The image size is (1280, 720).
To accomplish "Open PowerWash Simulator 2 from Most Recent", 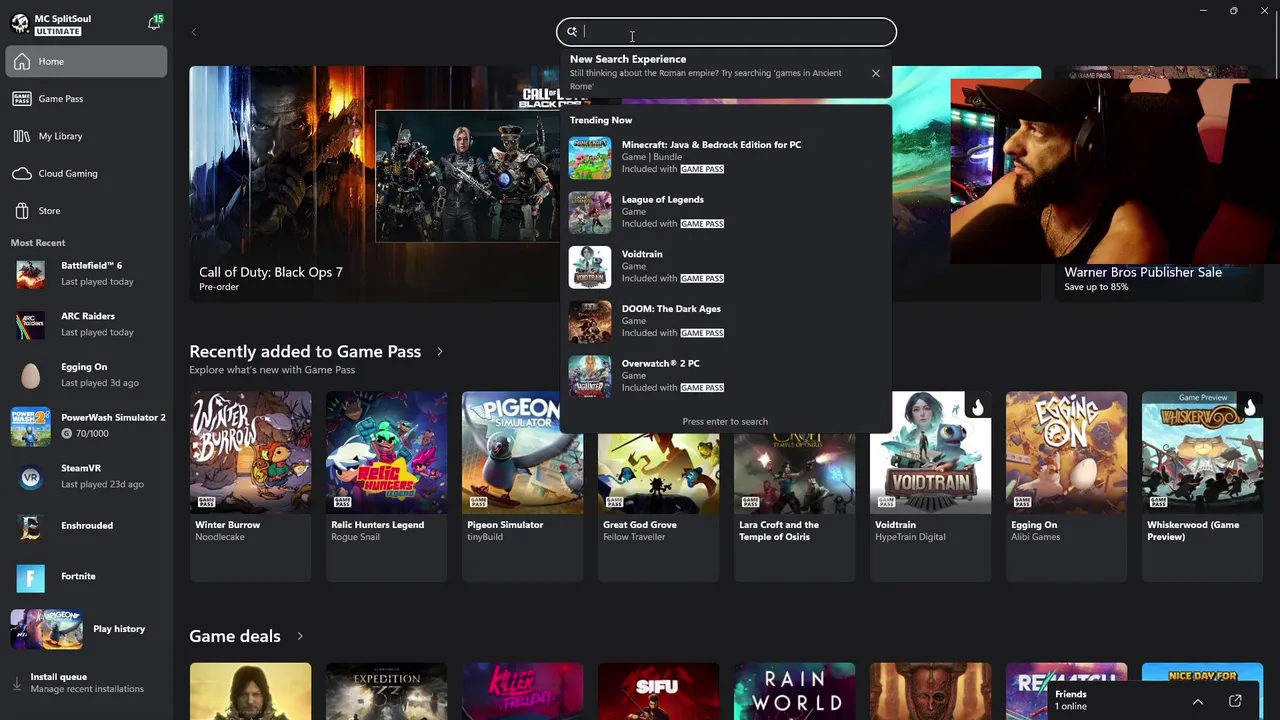I will (x=86, y=426).
